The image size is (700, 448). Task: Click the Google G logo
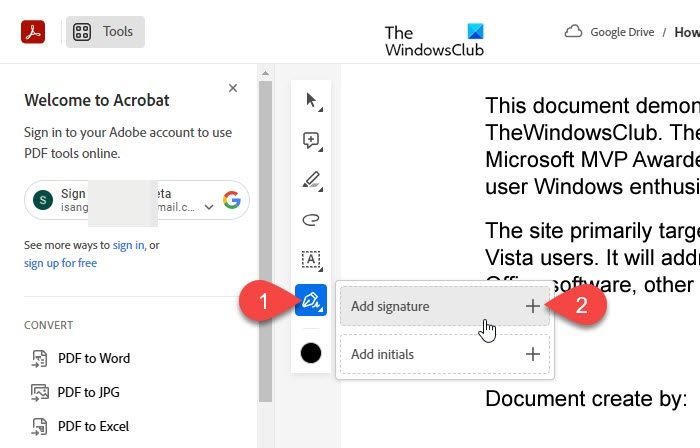(232, 200)
